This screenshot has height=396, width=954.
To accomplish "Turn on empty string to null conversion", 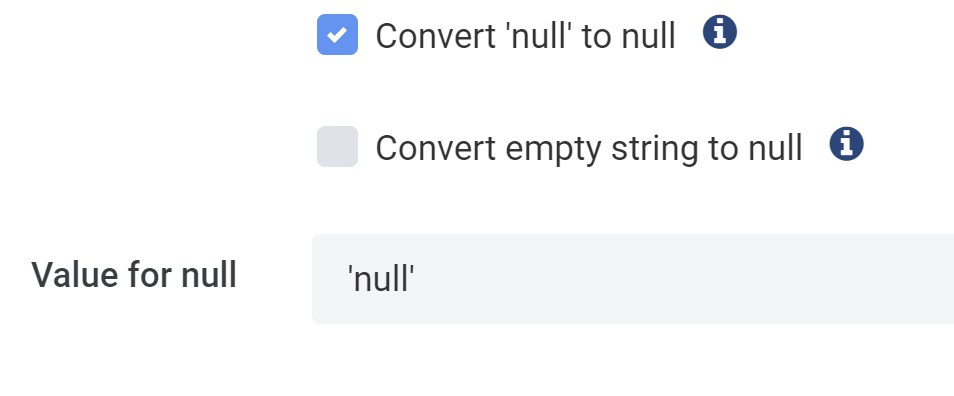I will pos(338,147).
